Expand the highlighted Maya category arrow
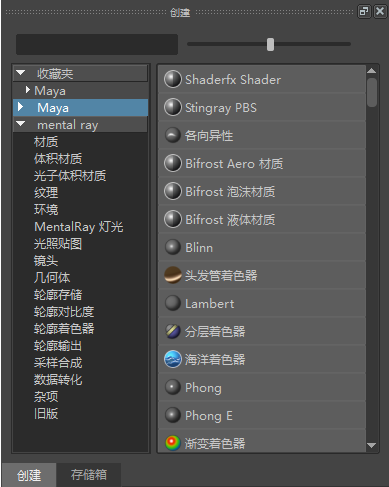The width and height of the screenshot is (389, 487). [x=20, y=107]
